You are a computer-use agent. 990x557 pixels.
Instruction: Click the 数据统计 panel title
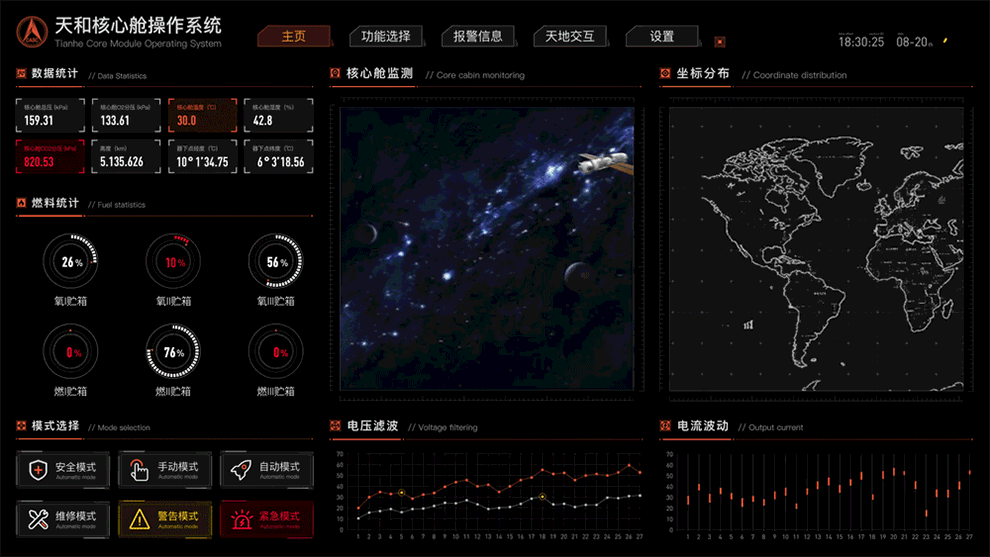tap(55, 73)
